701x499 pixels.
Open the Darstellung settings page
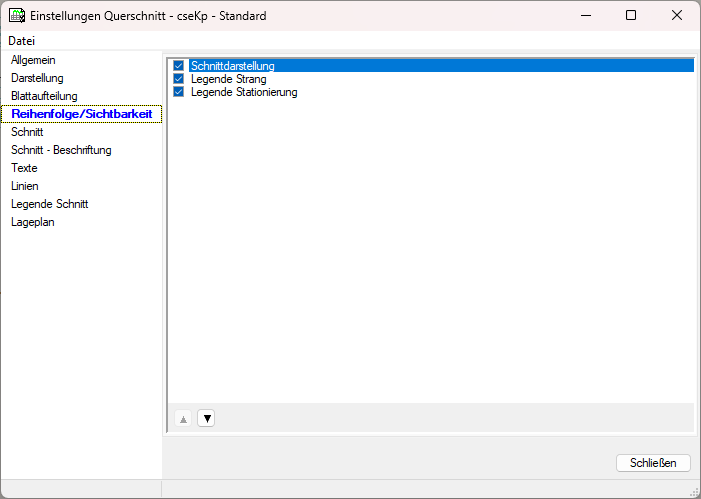(x=37, y=78)
